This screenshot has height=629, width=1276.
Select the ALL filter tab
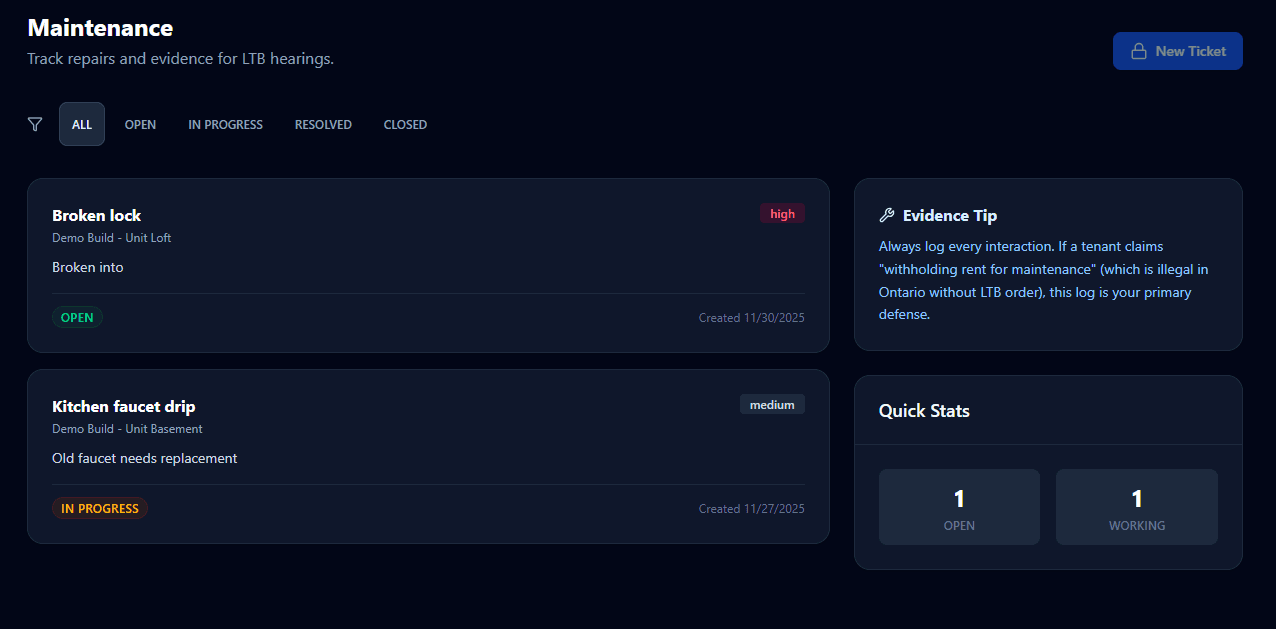click(82, 124)
